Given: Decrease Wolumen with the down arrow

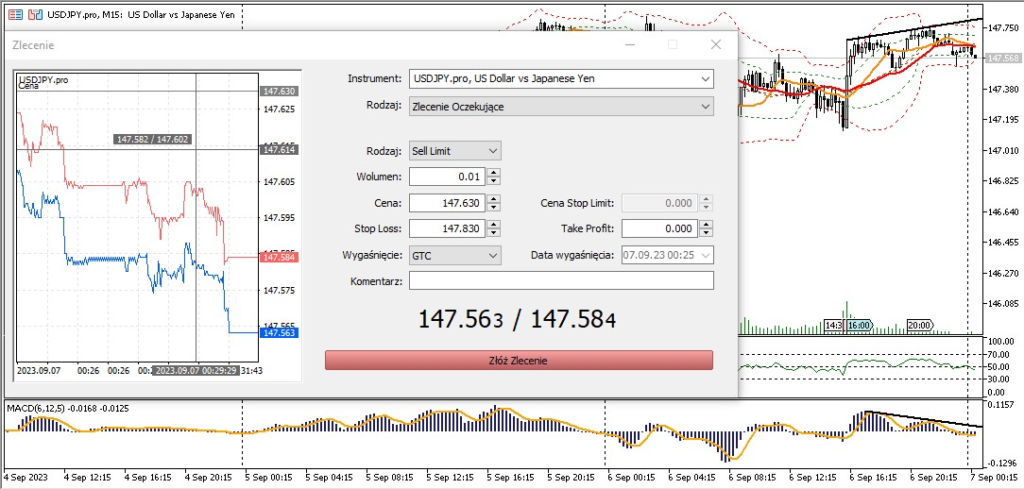Looking at the screenshot, I should [x=493, y=181].
